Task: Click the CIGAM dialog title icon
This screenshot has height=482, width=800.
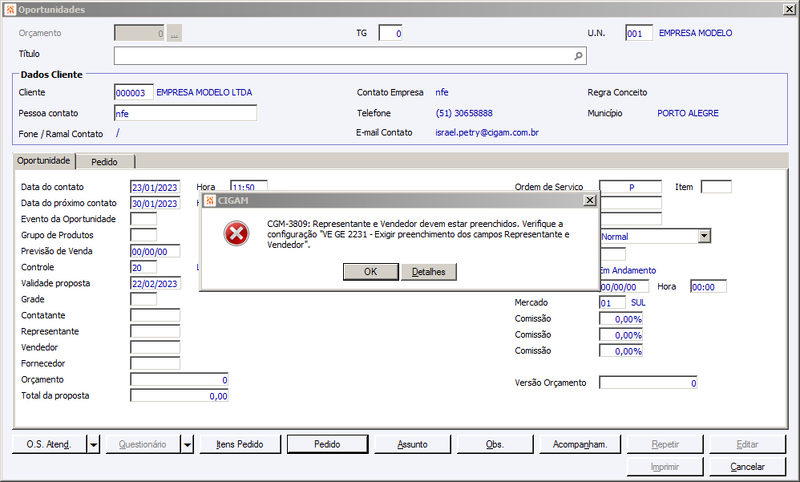Action: 210,200
